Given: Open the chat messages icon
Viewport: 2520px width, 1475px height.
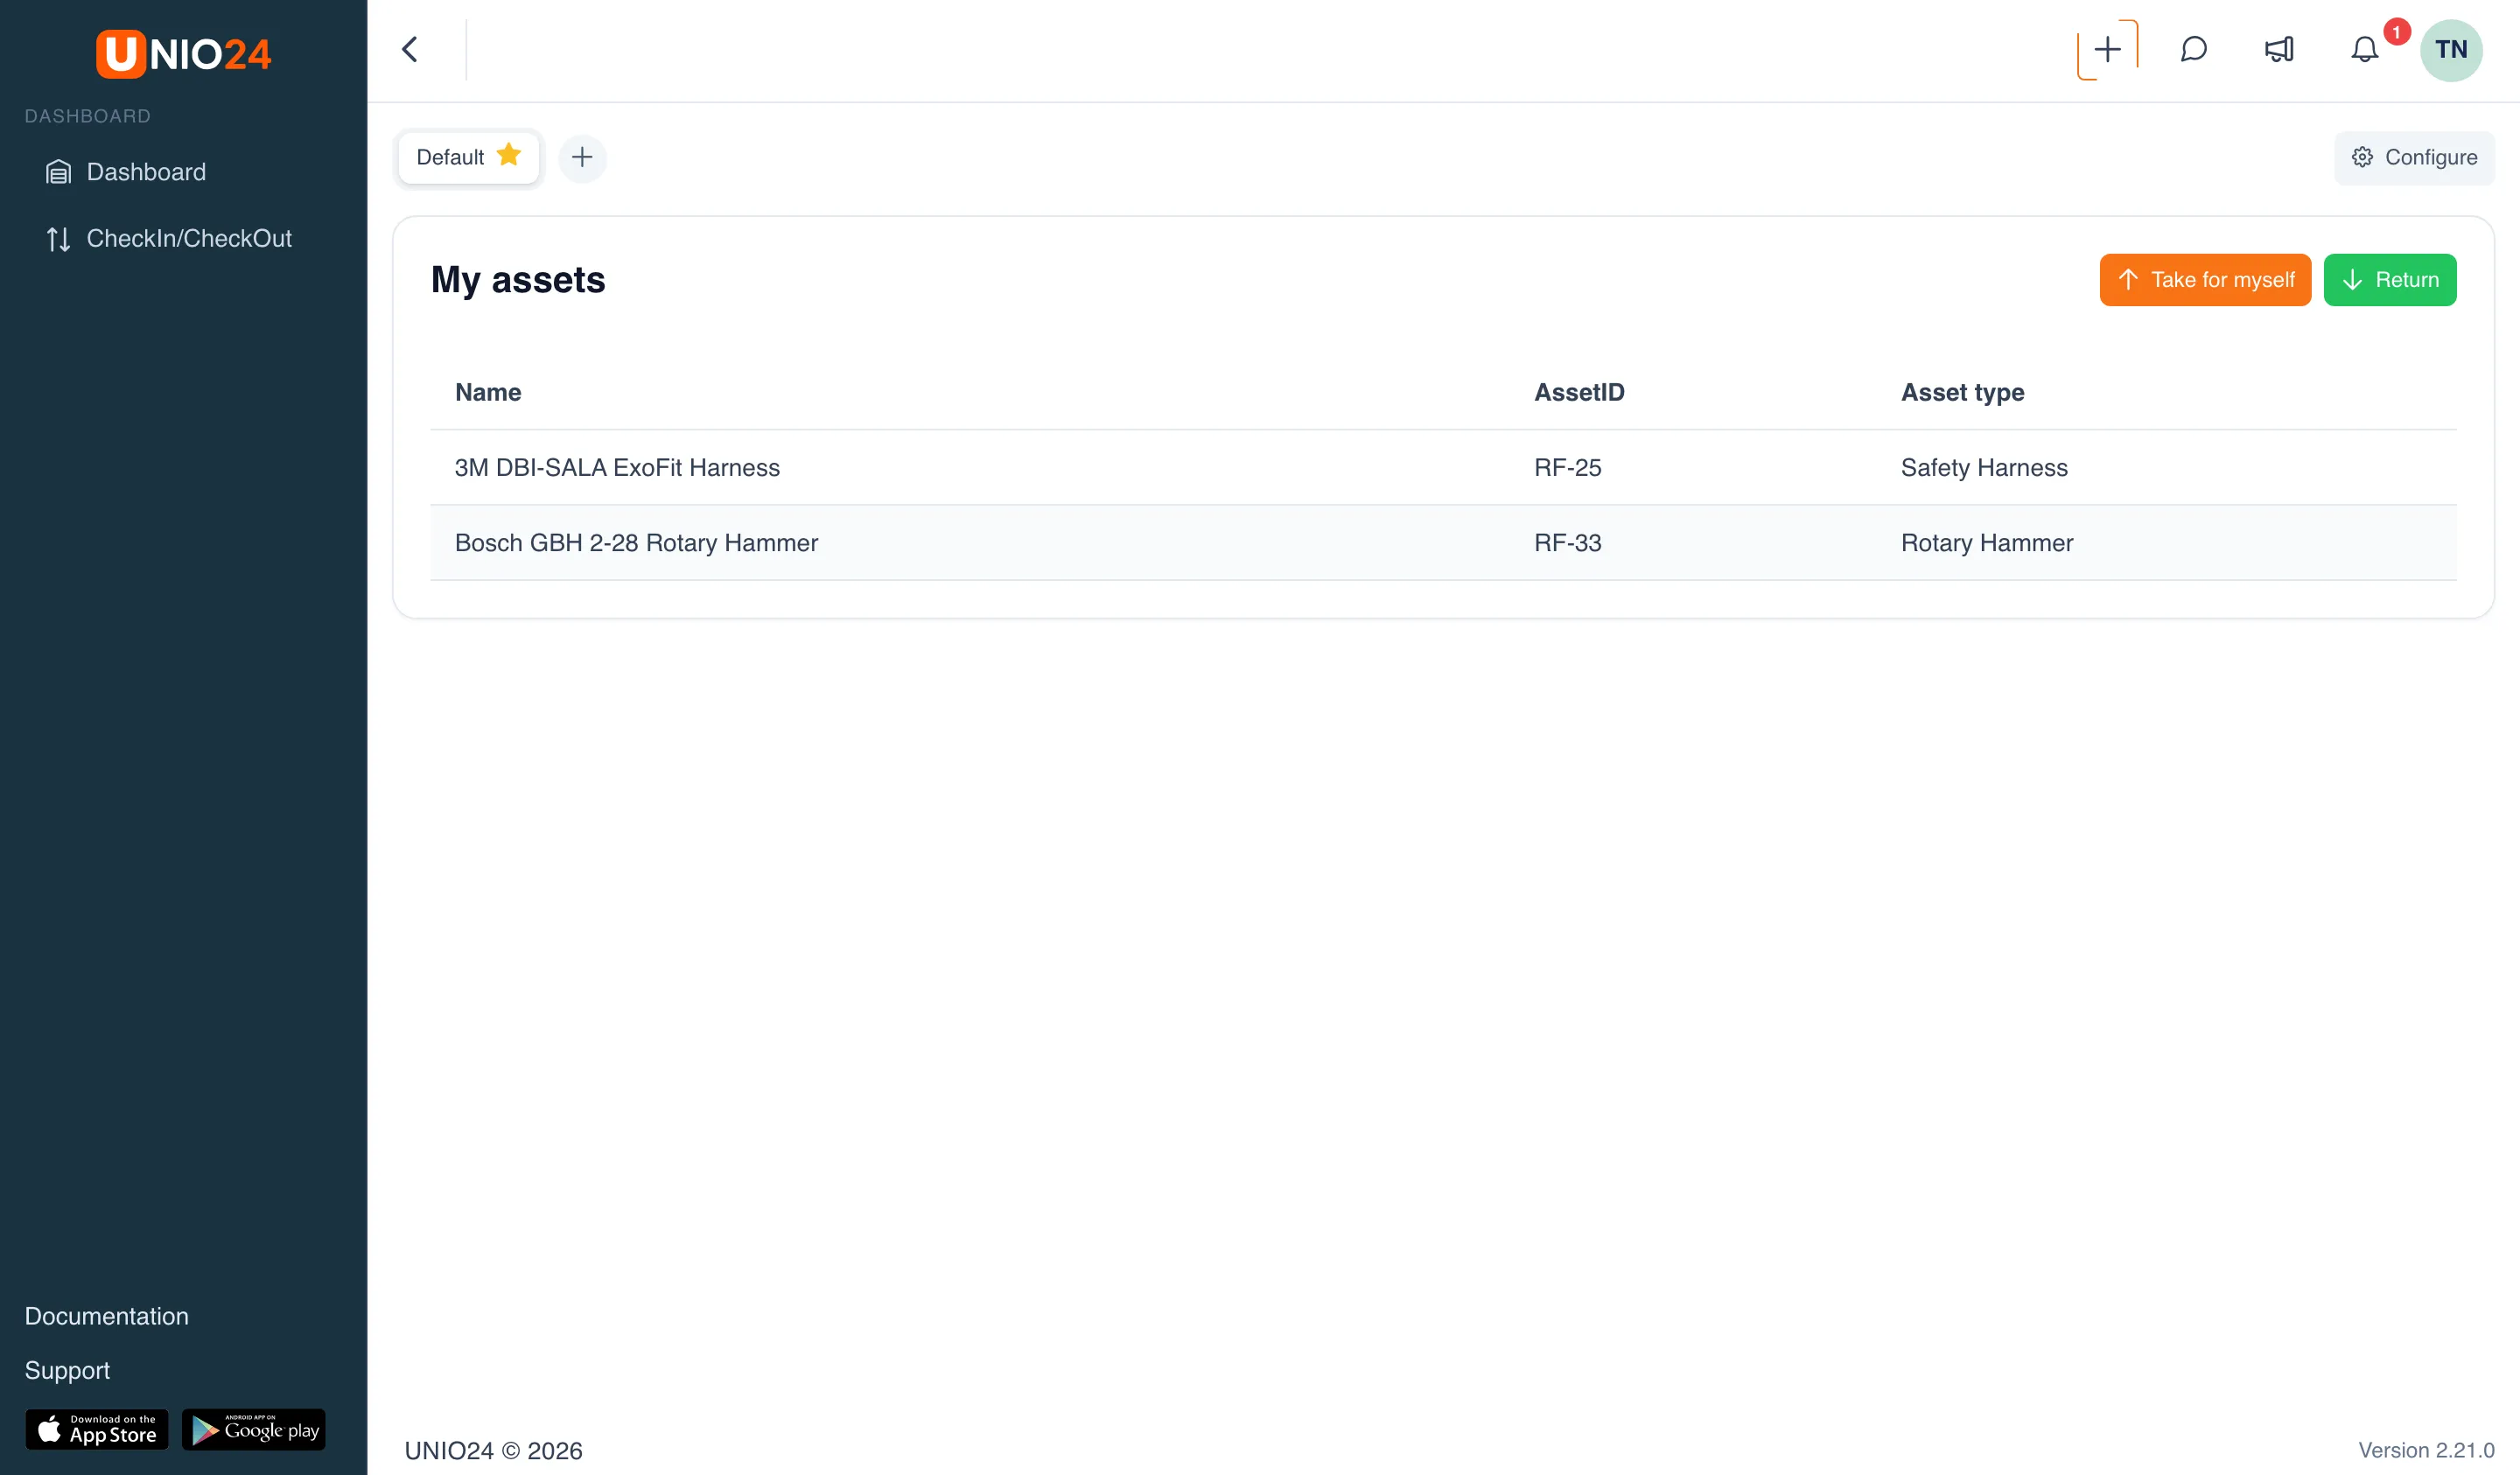Looking at the screenshot, I should (x=2193, y=50).
